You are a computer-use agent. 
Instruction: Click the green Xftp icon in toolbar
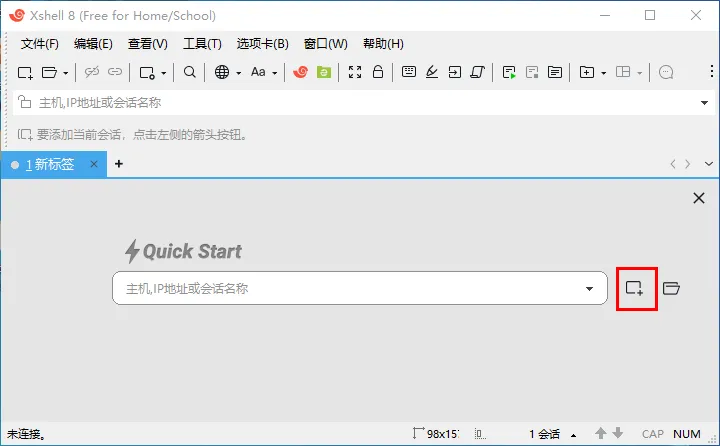[x=324, y=72]
